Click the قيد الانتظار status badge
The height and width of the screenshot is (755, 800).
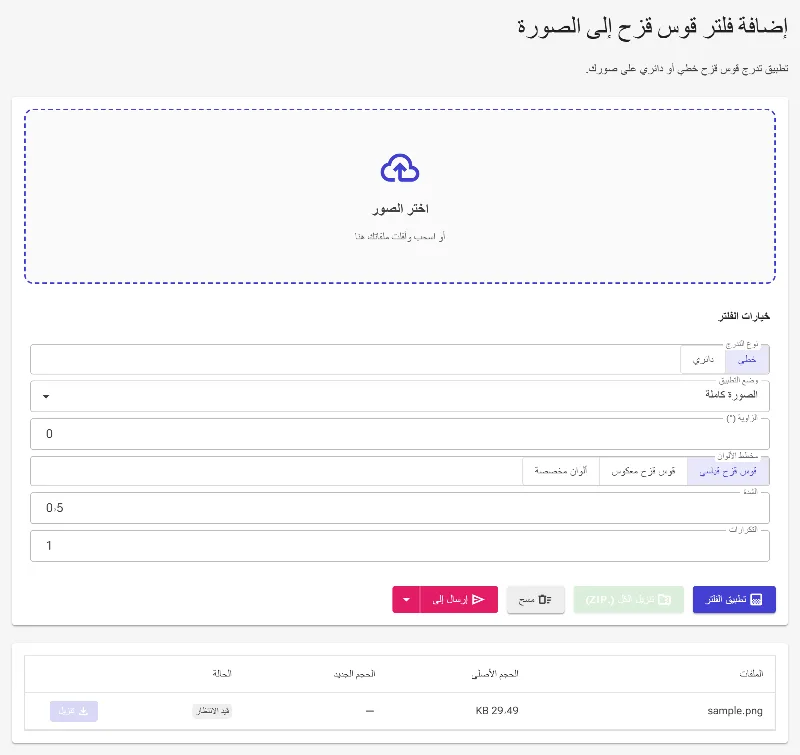tap(212, 711)
